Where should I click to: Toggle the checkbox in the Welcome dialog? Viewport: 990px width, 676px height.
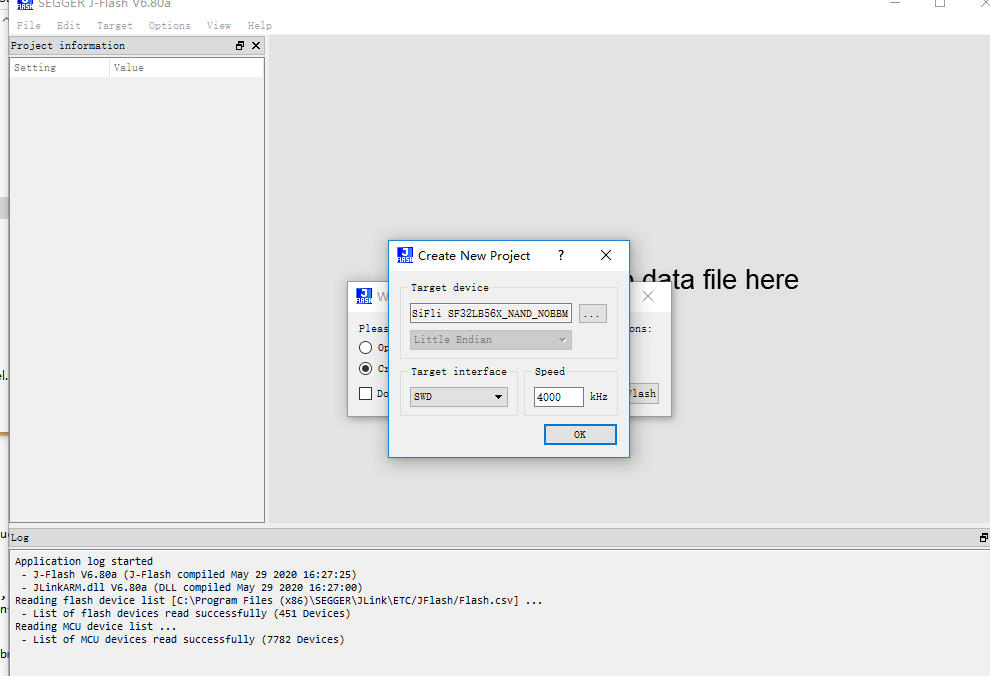pyautogui.click(x=365, y=393)
